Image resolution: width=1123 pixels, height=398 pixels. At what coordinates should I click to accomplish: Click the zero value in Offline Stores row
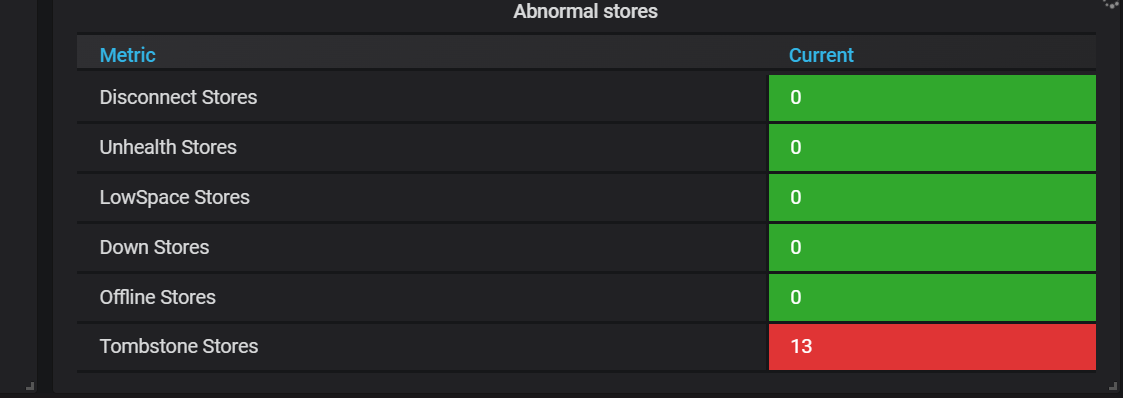(x=796, y=297)
